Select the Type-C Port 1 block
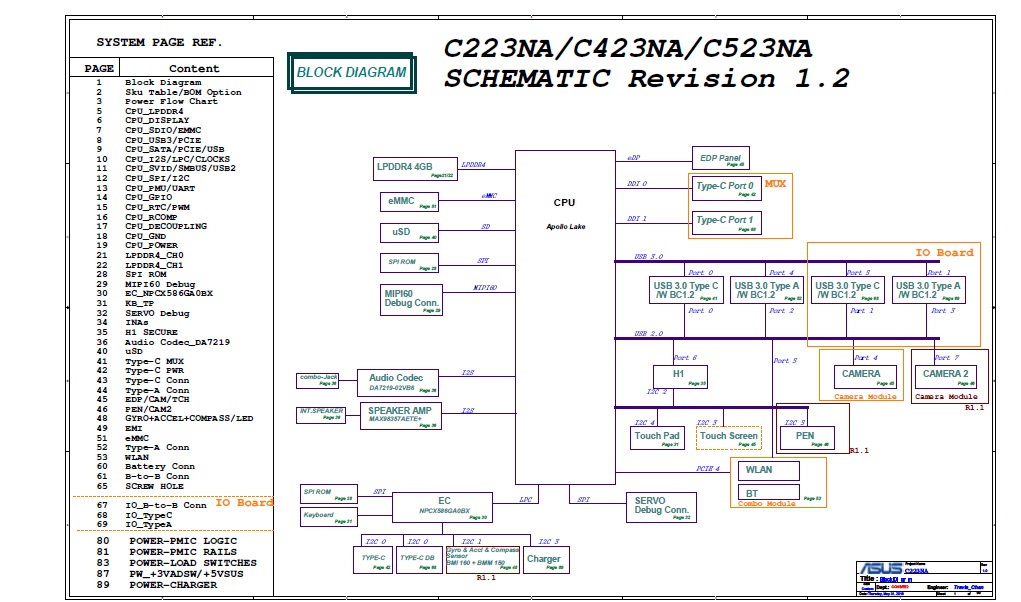Image resolution: width=1021 pixels, height=602 pixels. (726, 223)
